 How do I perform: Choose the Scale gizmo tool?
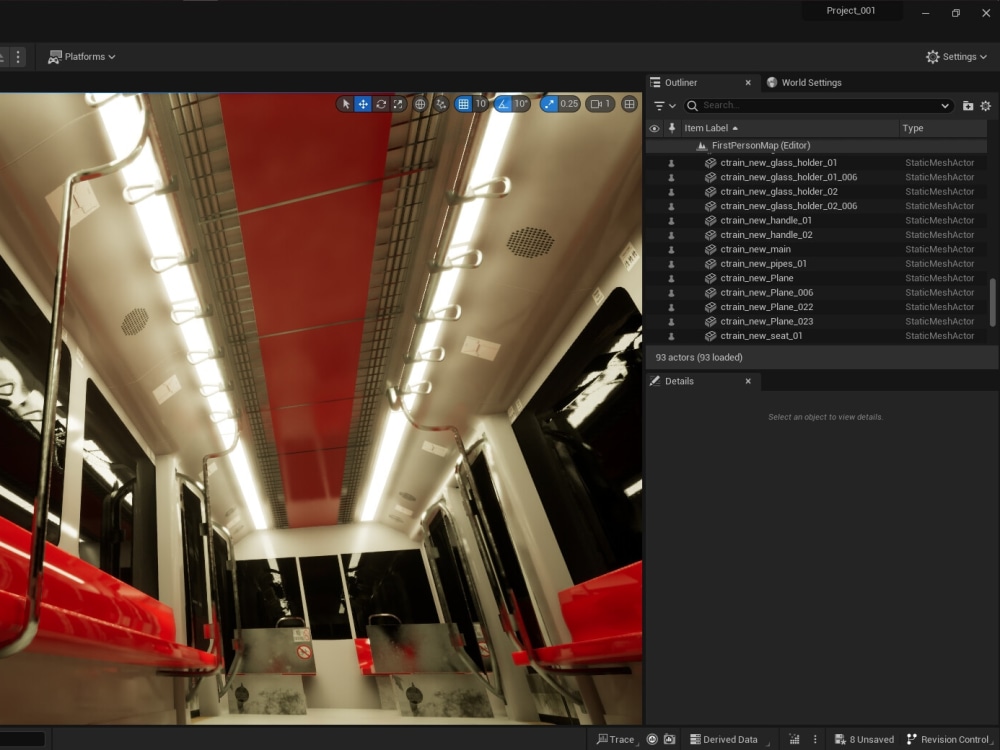[x=398, y=104]
